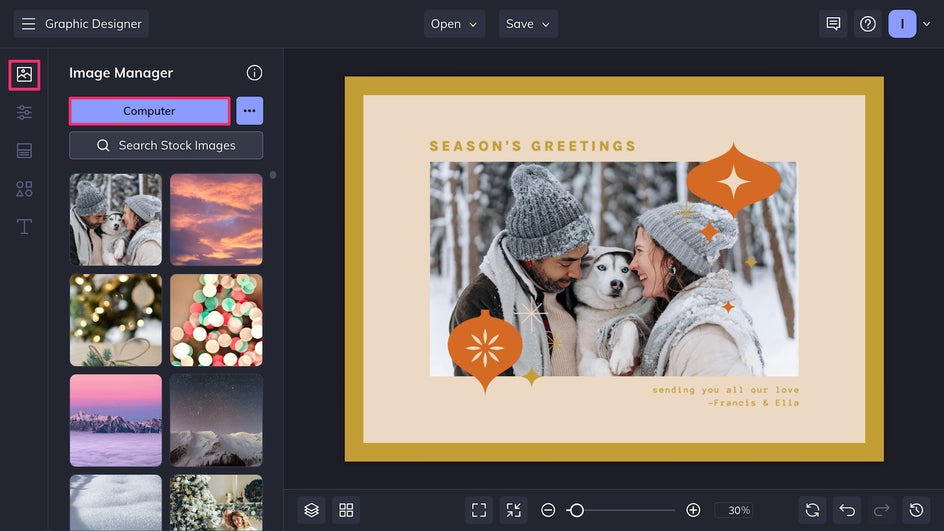Open the Graphics shapes sidebar panel

coord(24,189)
